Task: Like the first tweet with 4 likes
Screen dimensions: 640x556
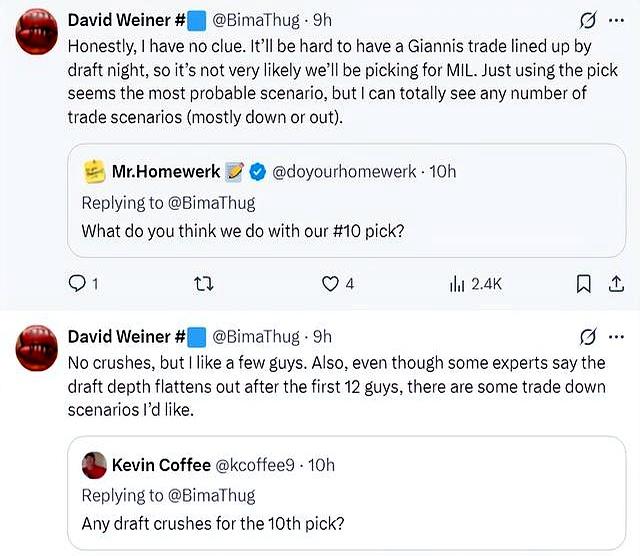Action: 330,283
